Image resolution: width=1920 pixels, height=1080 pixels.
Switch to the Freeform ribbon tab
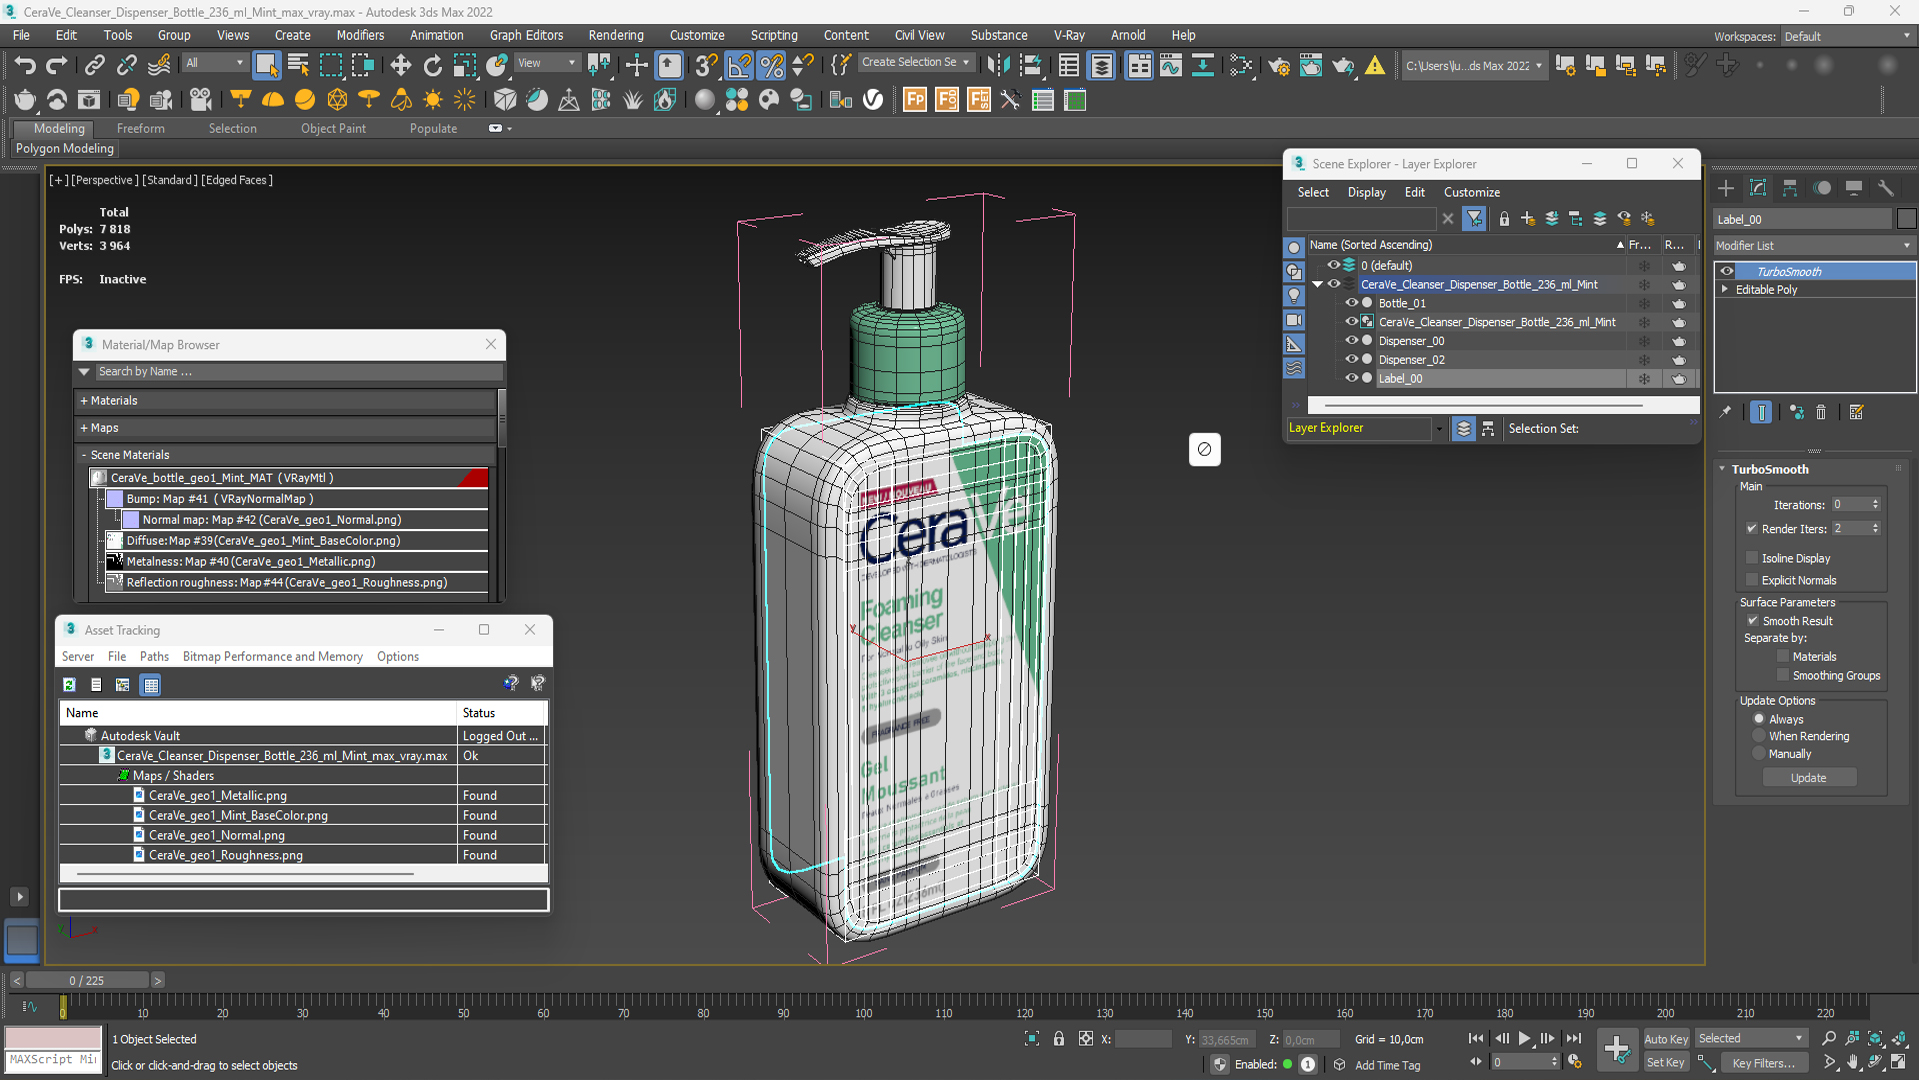click(140, 128)
